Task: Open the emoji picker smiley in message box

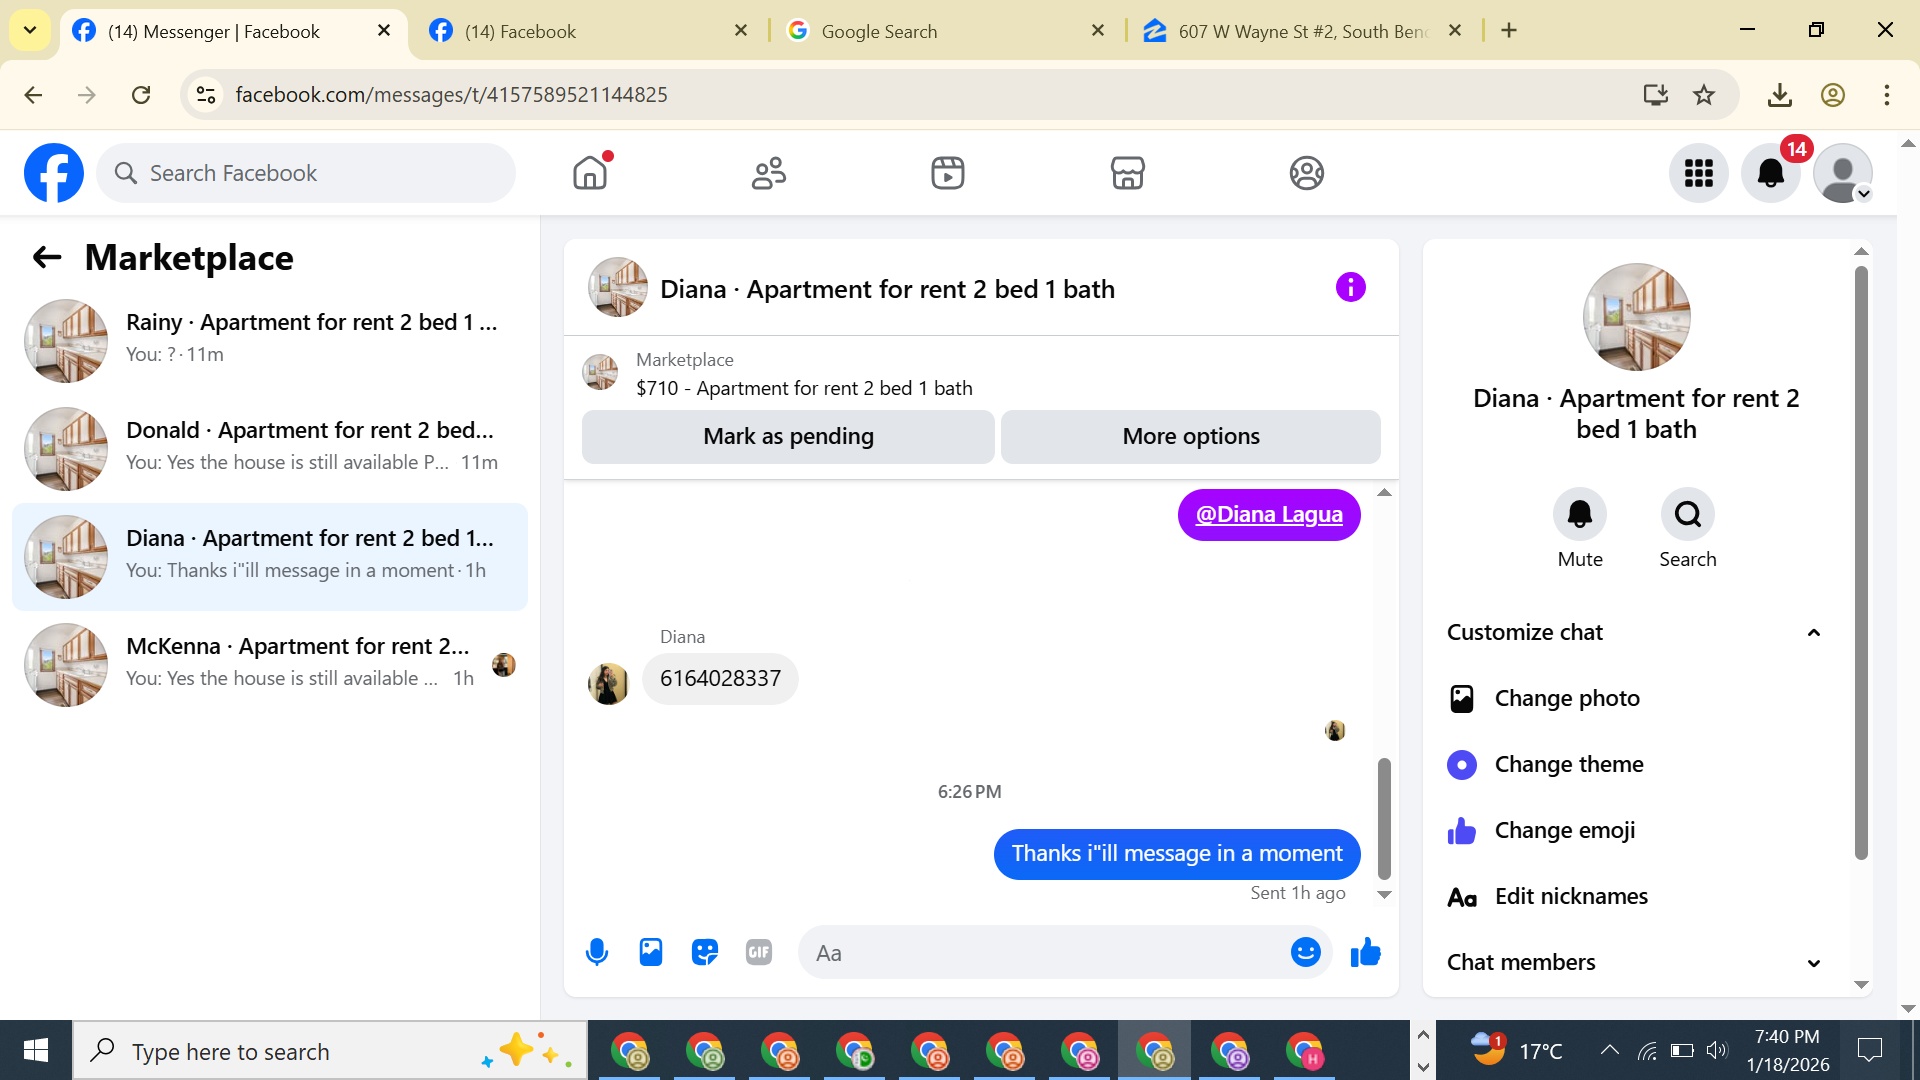Action: 1305,952
